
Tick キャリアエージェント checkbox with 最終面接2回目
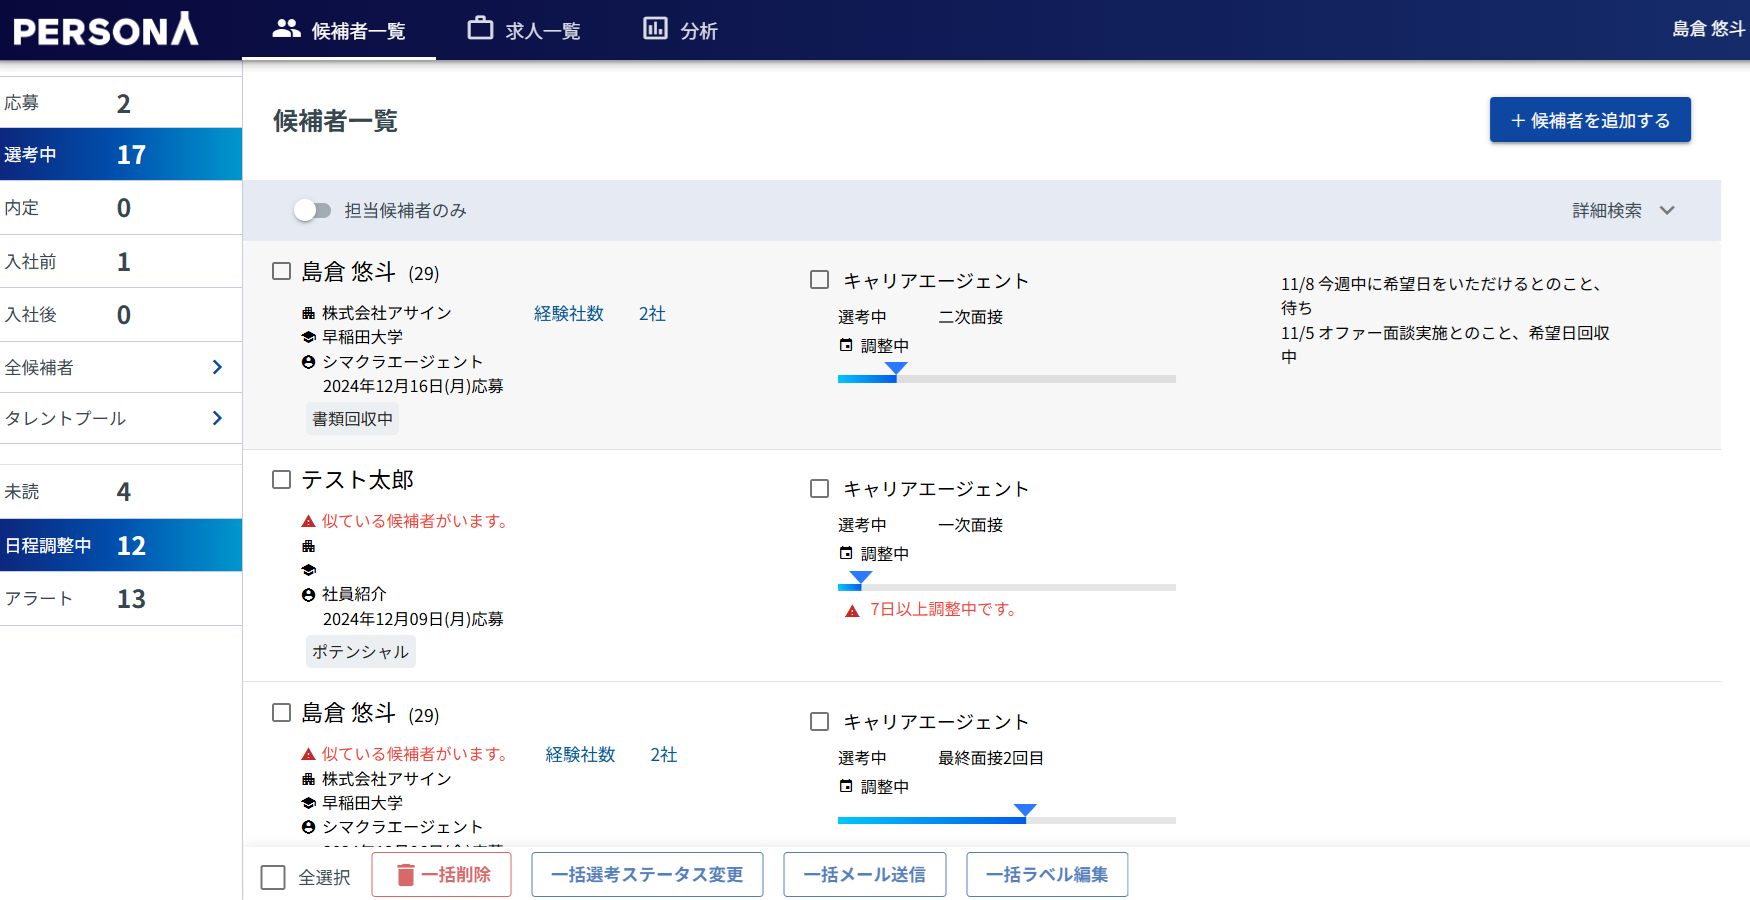(x=820, y=721)
